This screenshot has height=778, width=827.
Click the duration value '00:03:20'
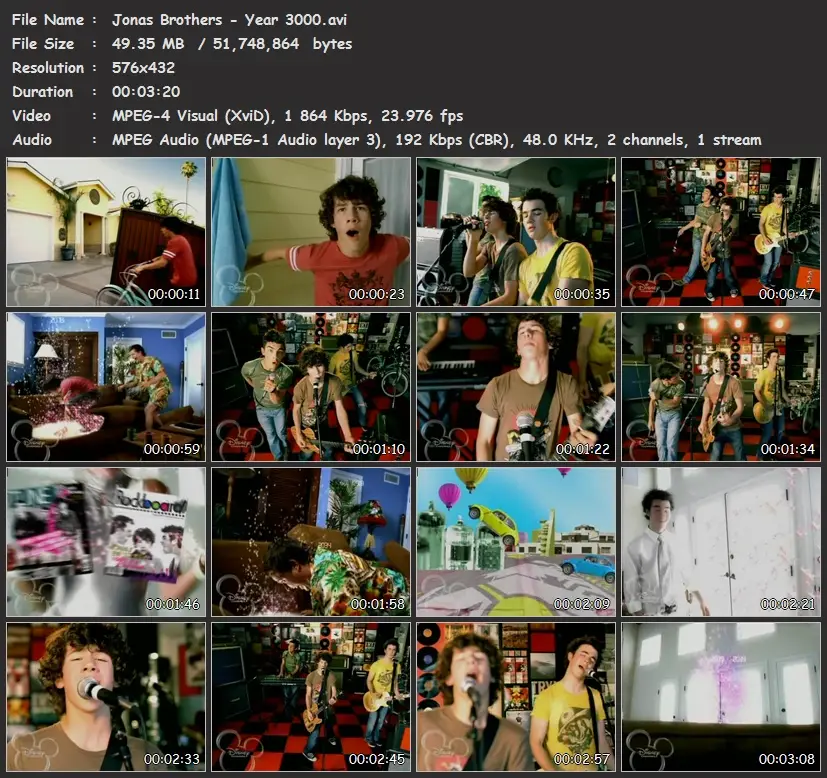pyautogui.click(x=146, y=92)
